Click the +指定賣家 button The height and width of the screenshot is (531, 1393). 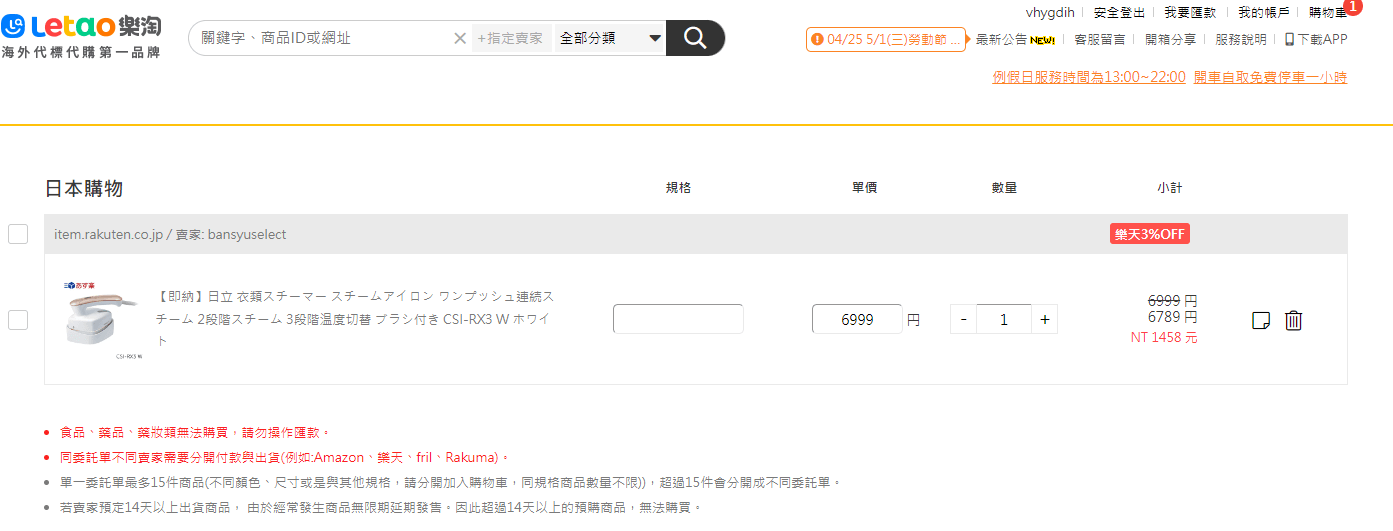(x=511, y=38)
